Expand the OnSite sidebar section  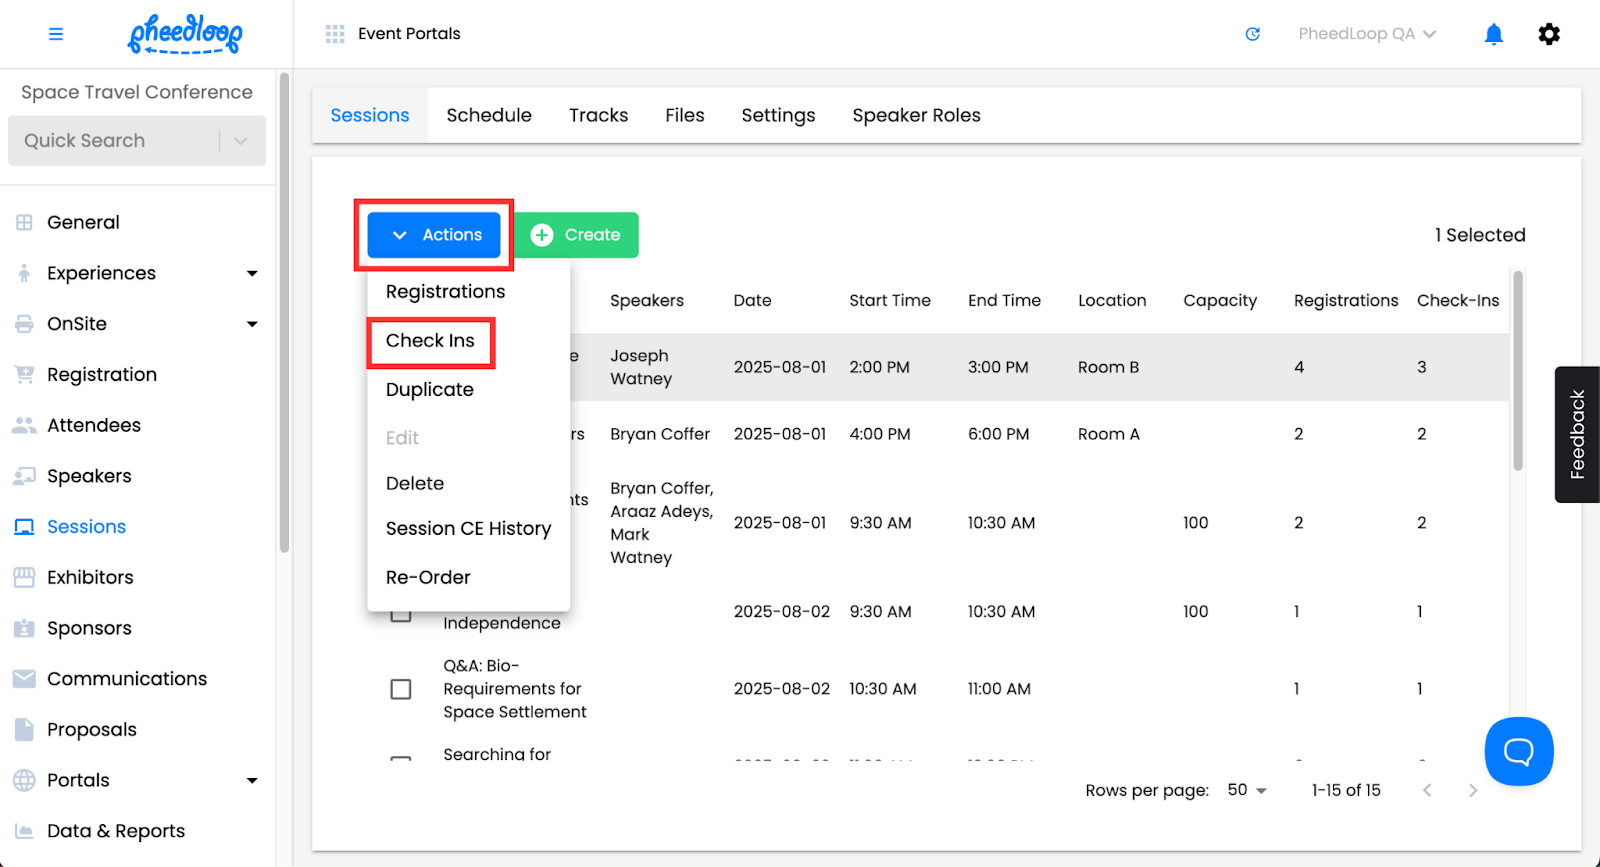tap(252, 324)
